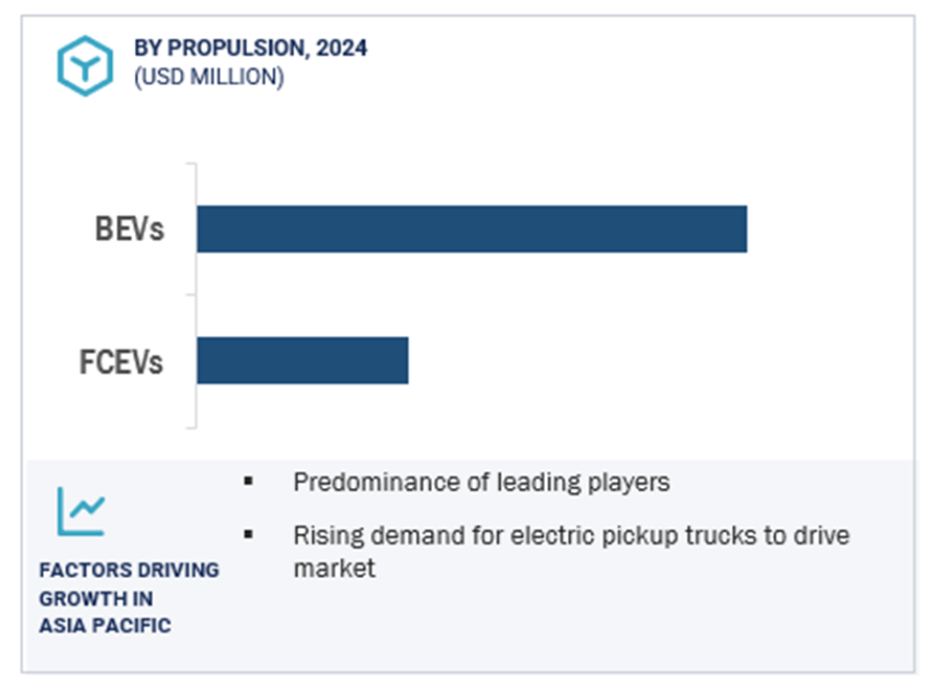Viewport: 934px width, 683px height.
Task: Click Predominance of leading players text
Action: point(481,482)
